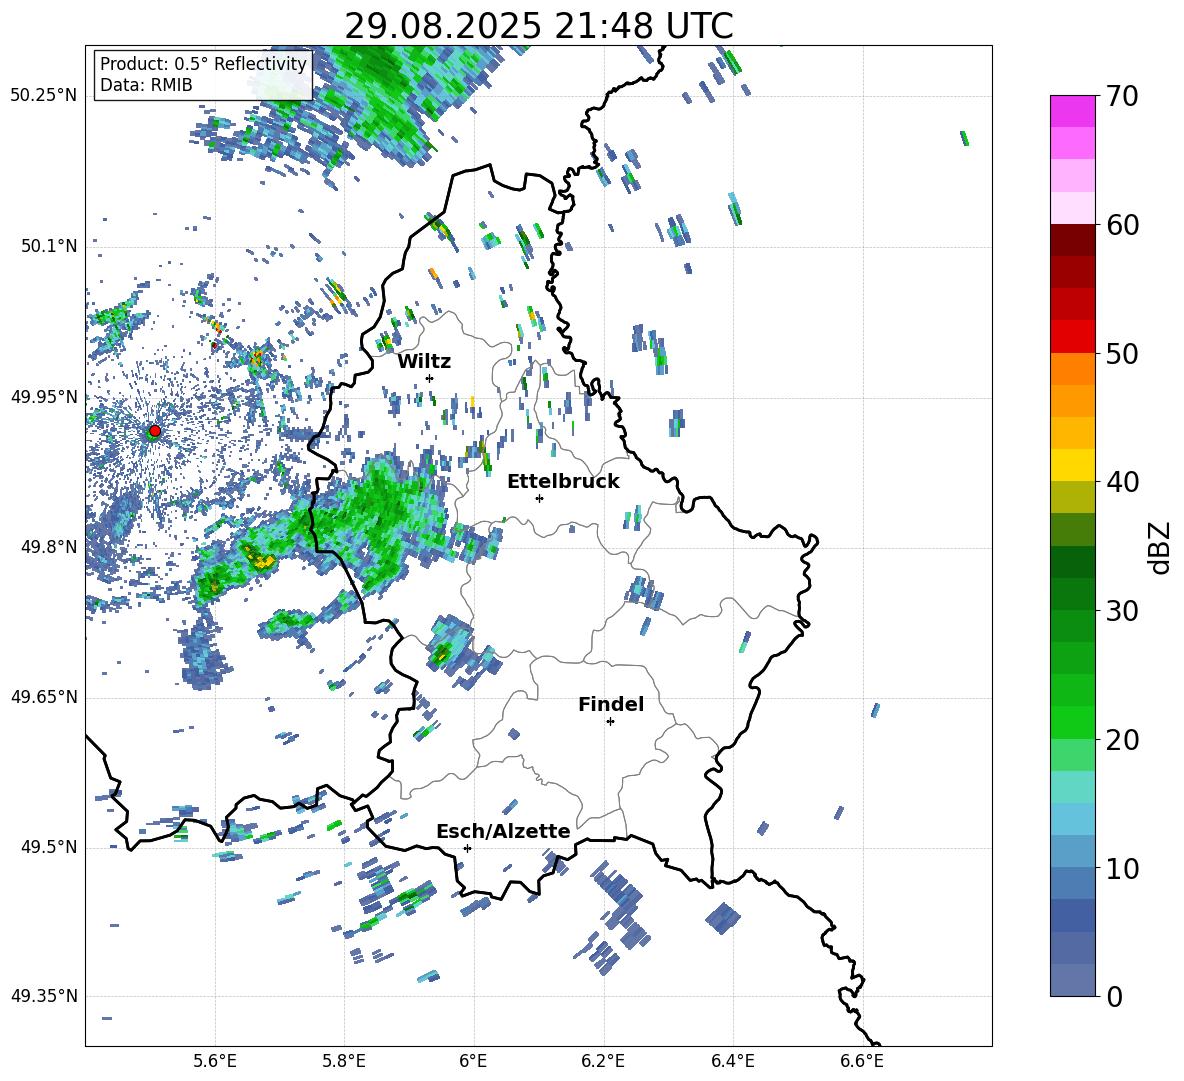Click the title 29.08.2025 21:48 UTC
Screen dimensions: 1184x1081
[539, 26]
